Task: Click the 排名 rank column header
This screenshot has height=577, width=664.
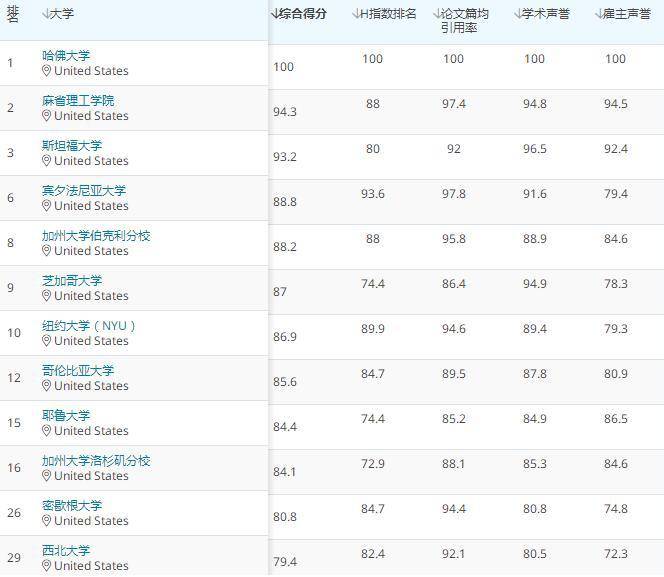Action: tap(13, 14)
